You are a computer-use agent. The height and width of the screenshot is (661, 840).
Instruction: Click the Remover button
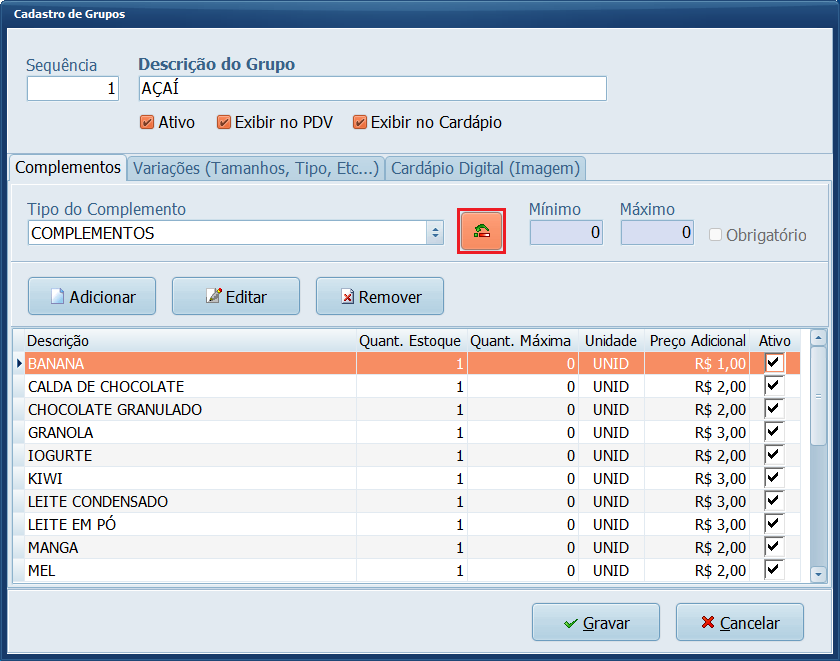point(379,295)
